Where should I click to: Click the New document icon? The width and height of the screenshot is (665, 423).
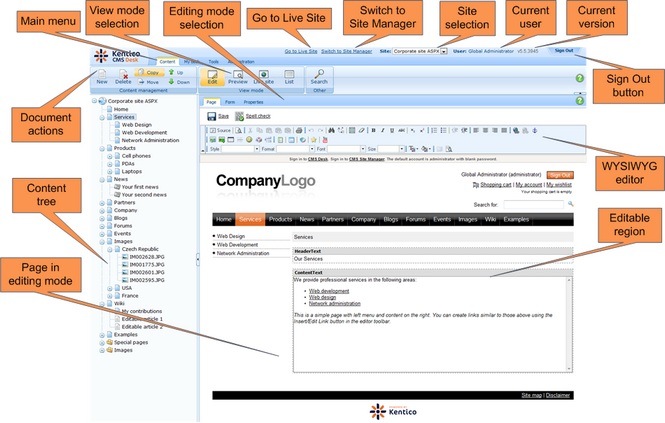pyautogui.click(x=102, y=76)
